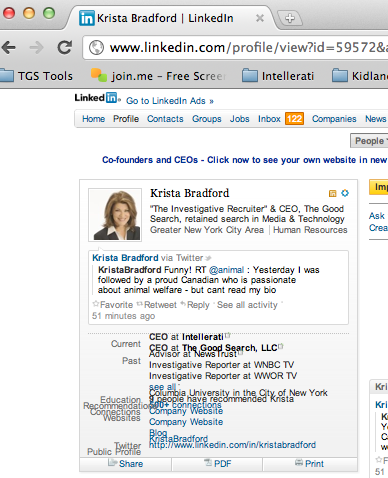Click the 122 unread inbox badge
The width and height of the screenshot is (388, 478).
294,119
